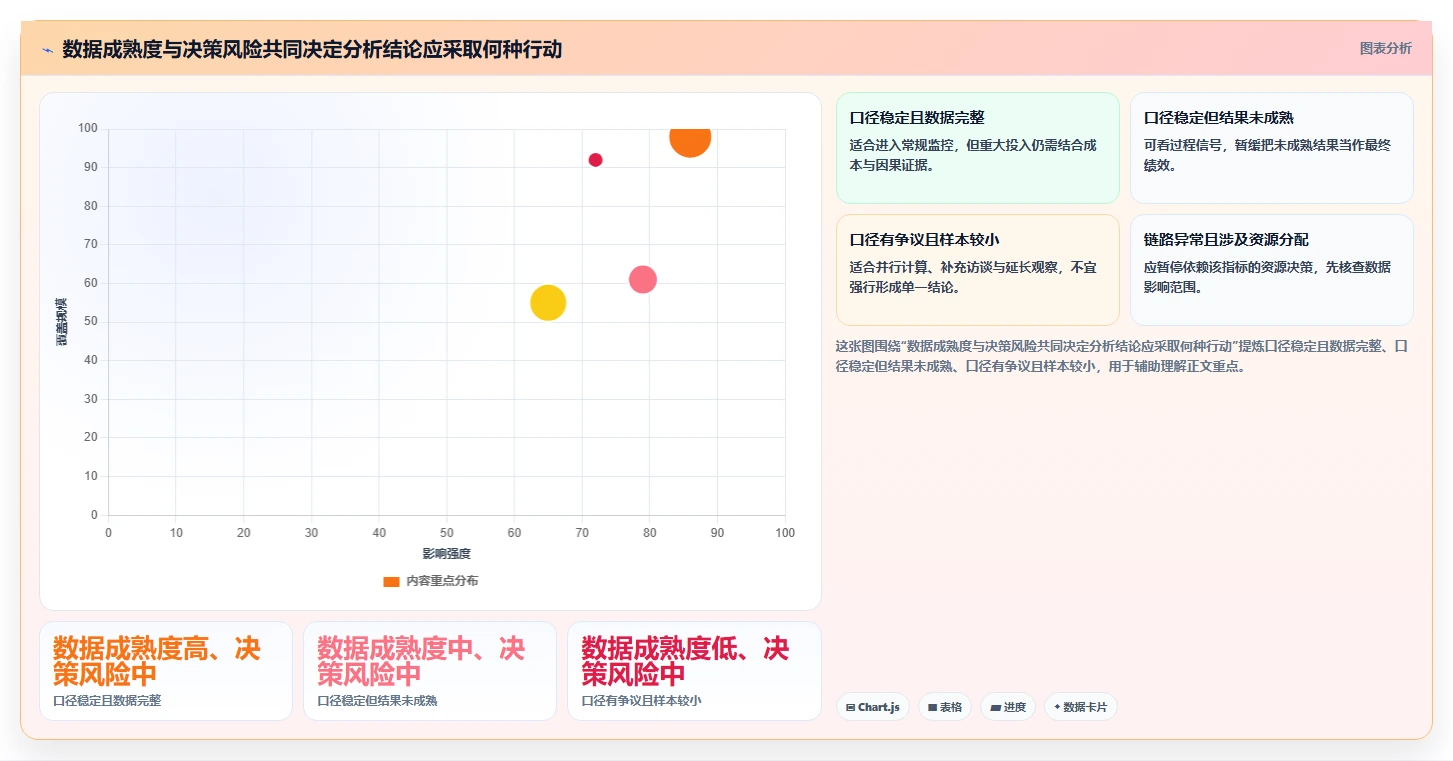Click the 表格 chip

[945, 707]
